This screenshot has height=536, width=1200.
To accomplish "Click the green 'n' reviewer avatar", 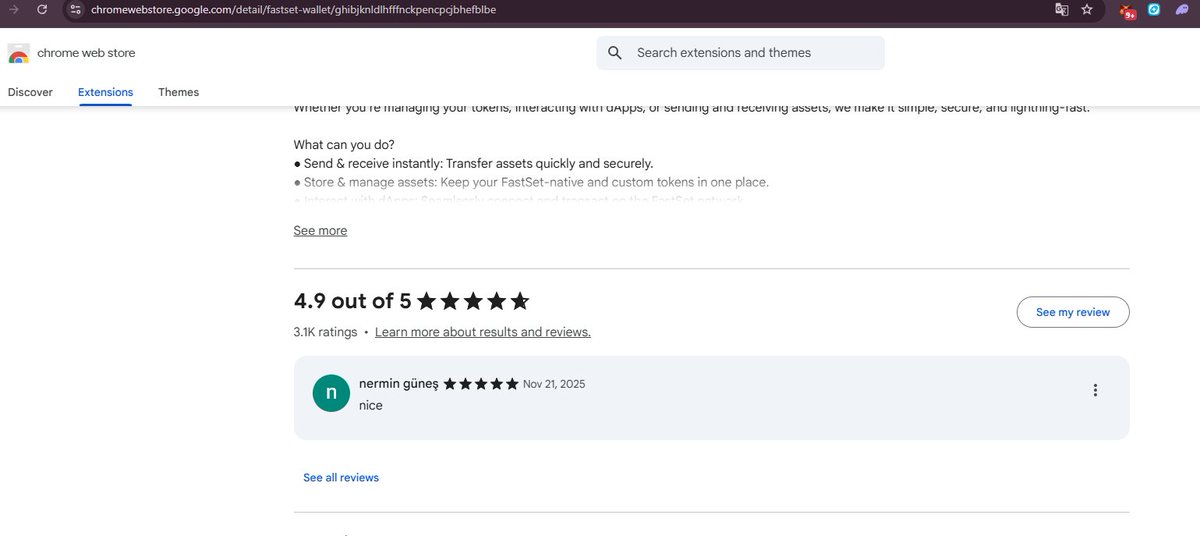I will tap(331, 393).
